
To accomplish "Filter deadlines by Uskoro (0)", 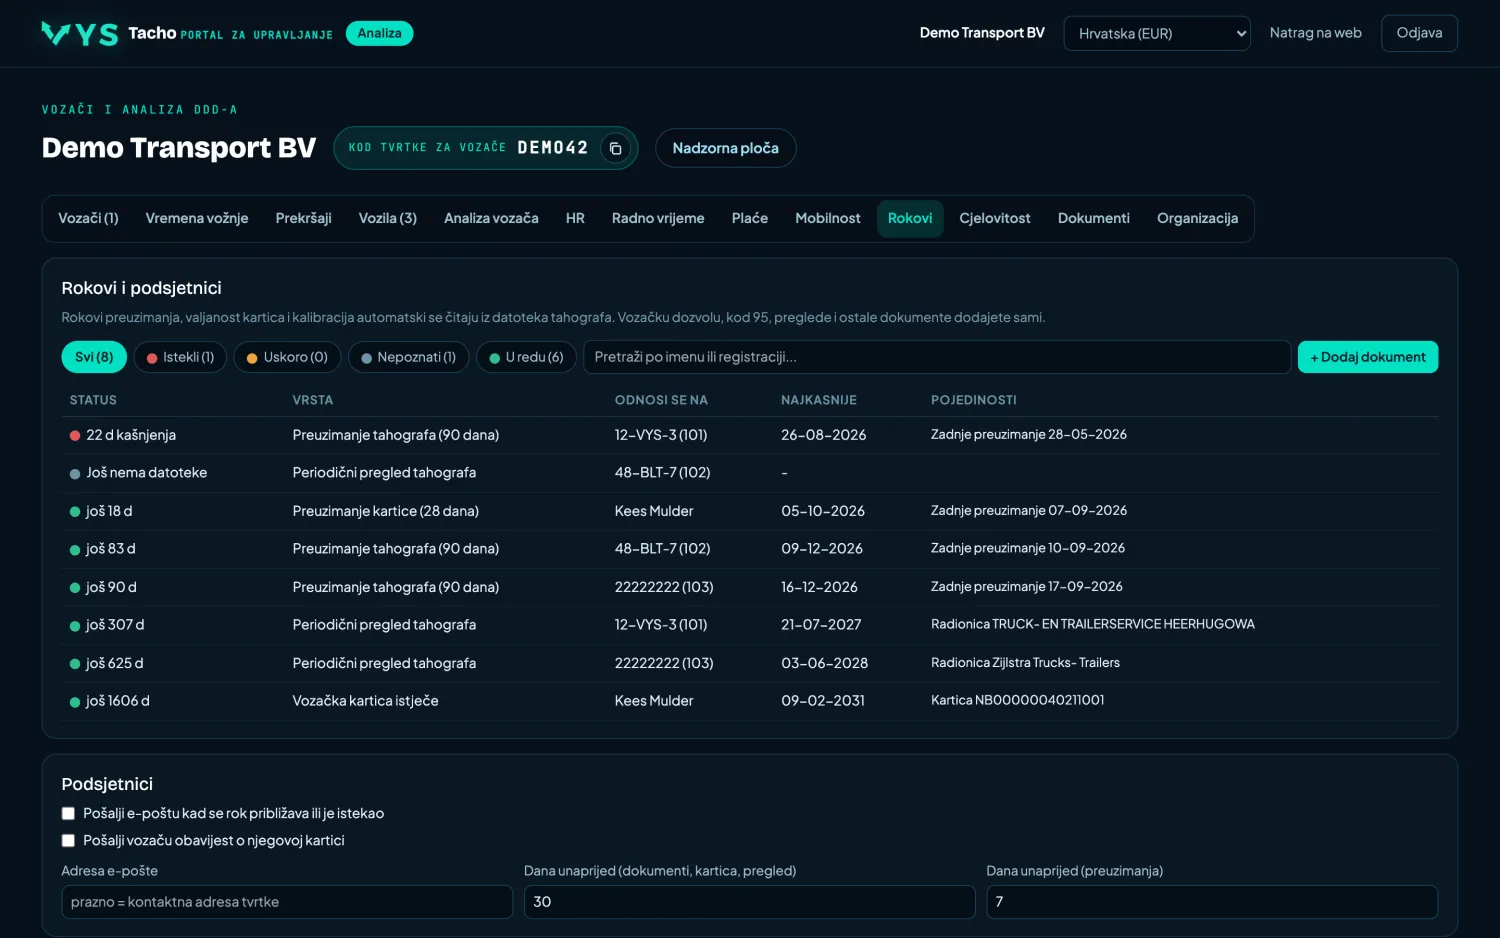I will point(287,357).
